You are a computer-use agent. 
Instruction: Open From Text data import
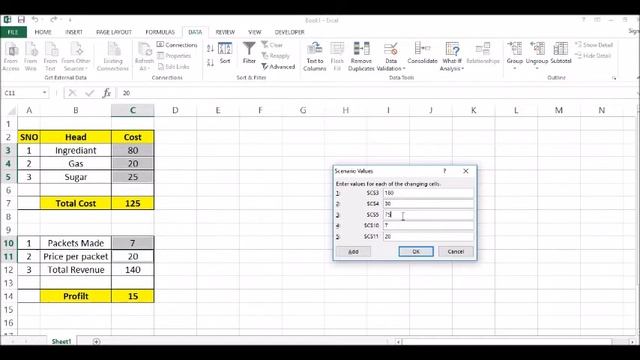pyautogui.click(x=51, y=56)
